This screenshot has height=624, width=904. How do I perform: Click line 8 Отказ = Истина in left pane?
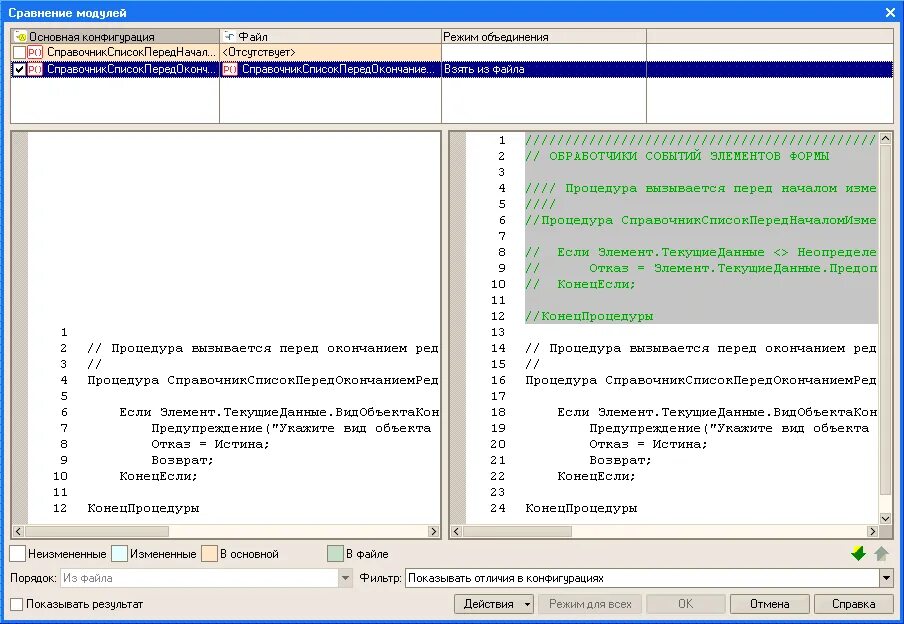[210, 444]
